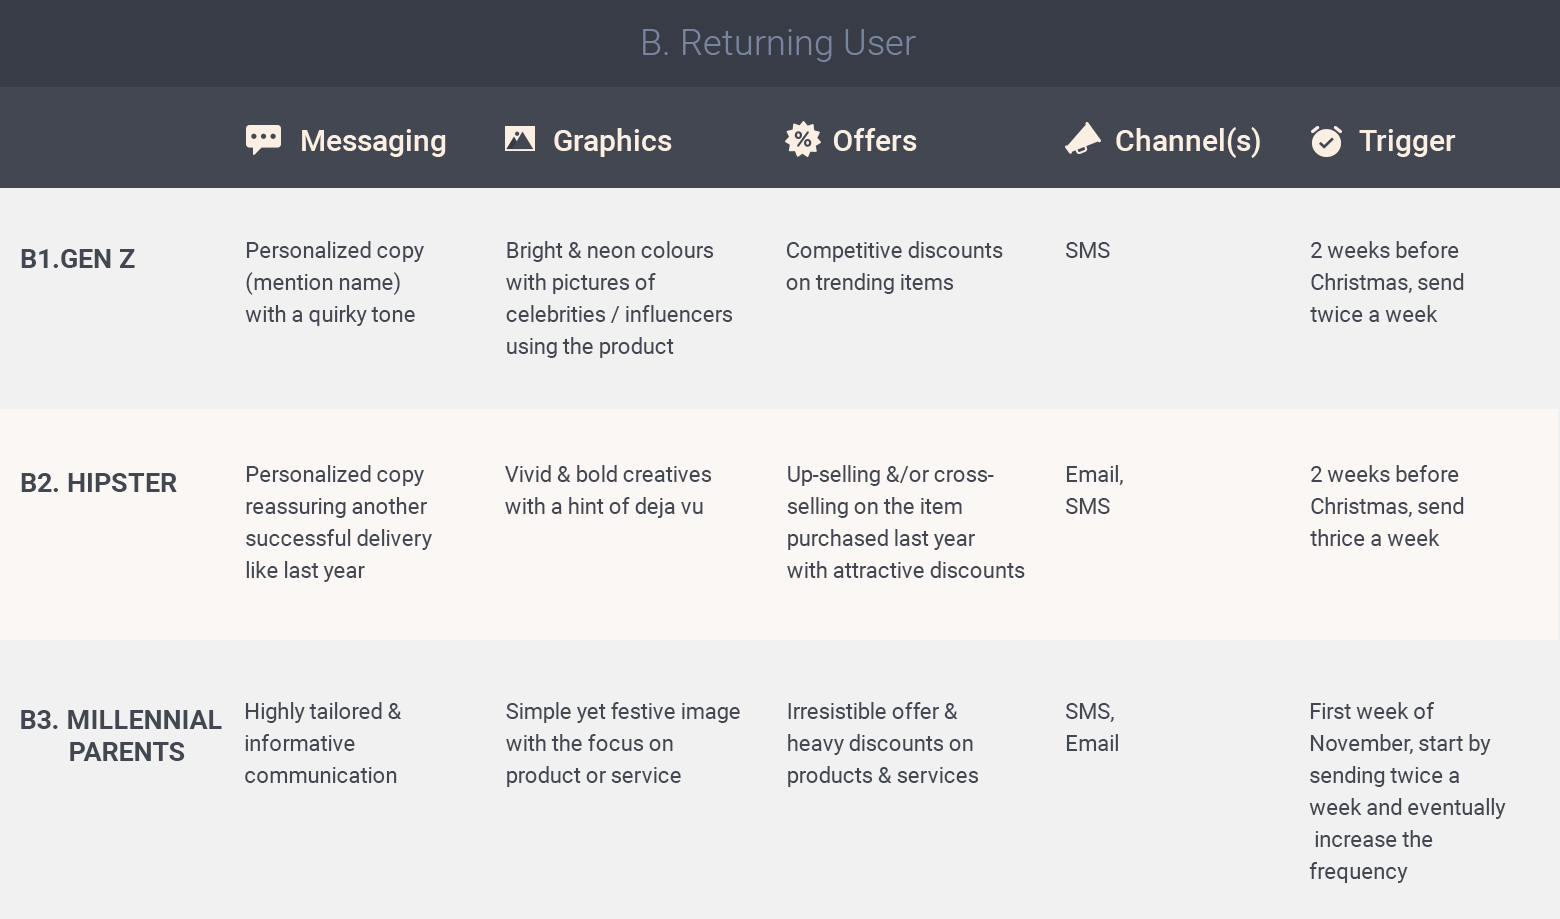
Task: Click Hipster's Email, SMS channel cell
Action: pyautogui.click(x=1094, y=490)
